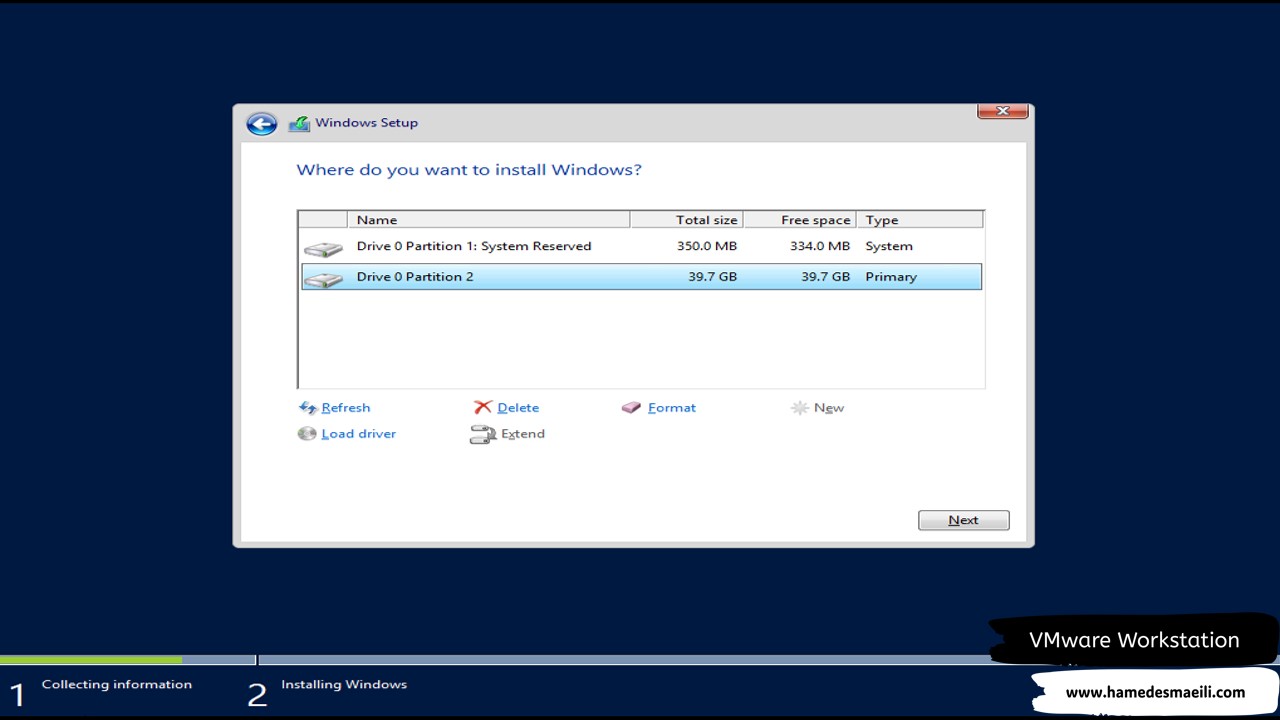Click the drive icon for Partition 2
The height and width of the screenshot is (720, 1280).
click(323, 279)
